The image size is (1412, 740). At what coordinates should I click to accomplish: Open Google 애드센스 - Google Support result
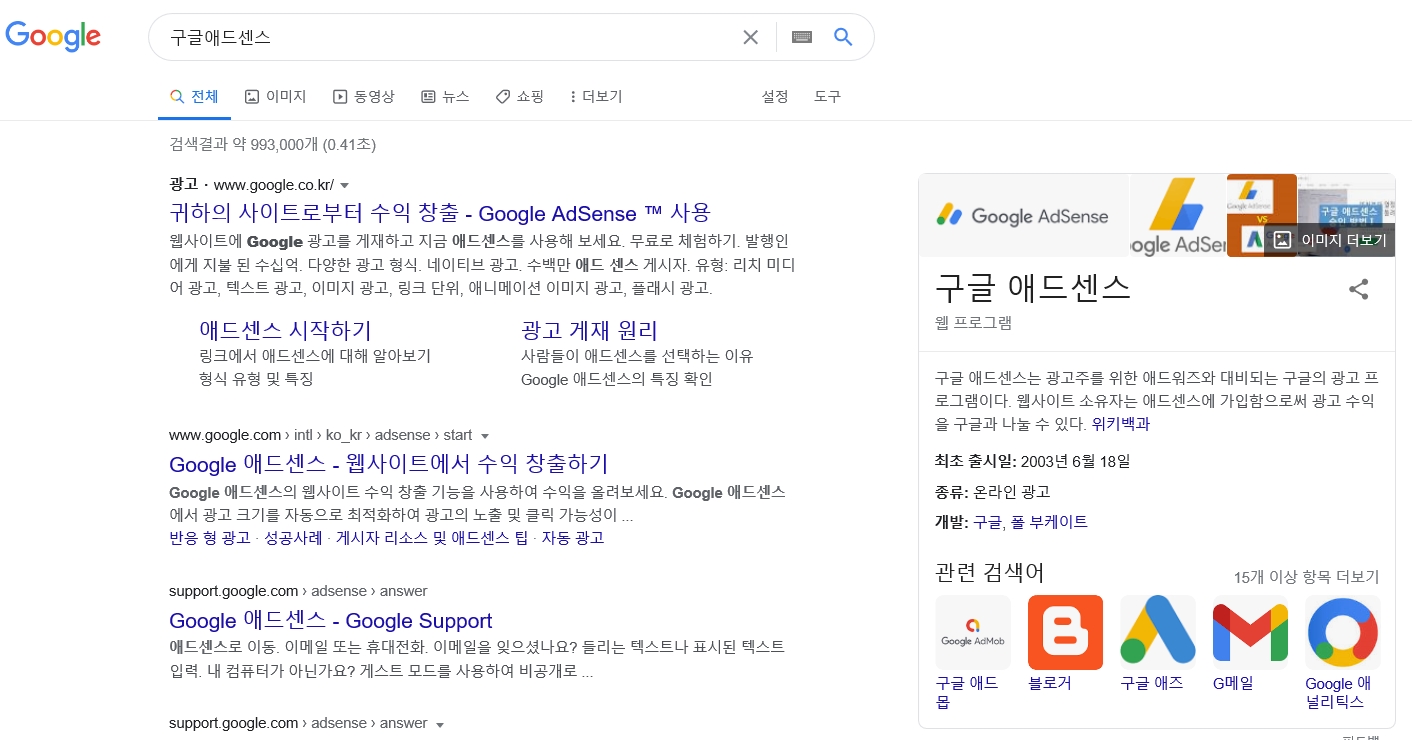pyautogui.click(x=331, y=621)
